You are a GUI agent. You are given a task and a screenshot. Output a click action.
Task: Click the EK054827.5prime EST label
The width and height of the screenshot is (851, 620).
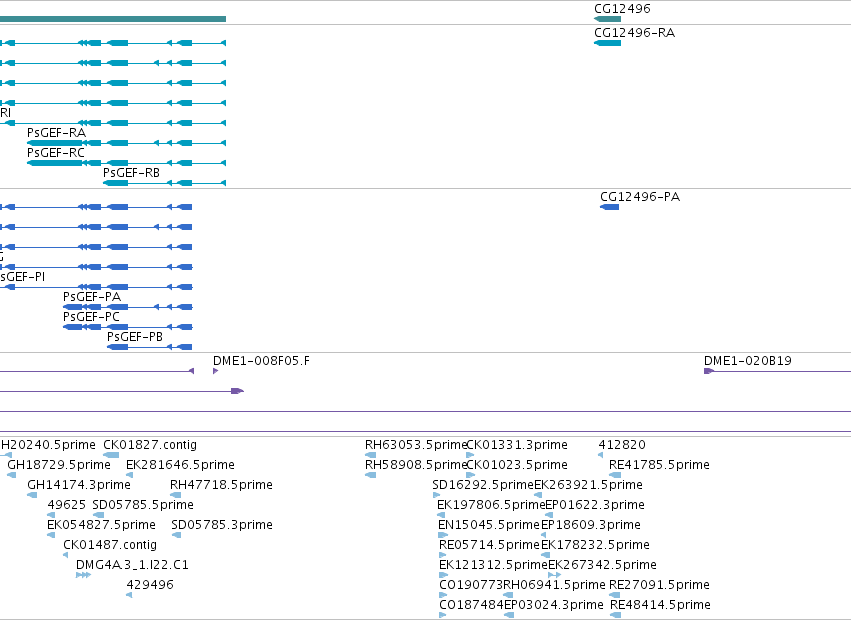[101, 524]
